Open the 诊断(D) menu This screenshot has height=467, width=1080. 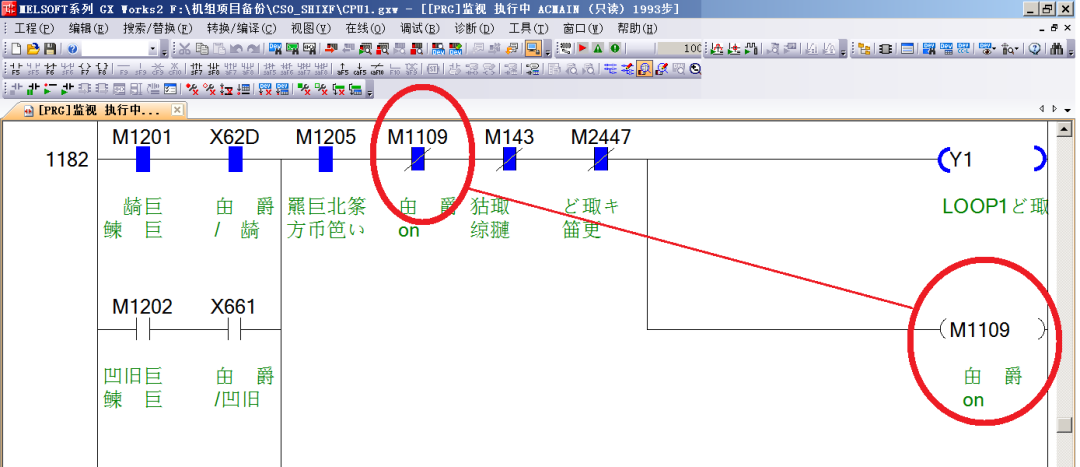474,29
